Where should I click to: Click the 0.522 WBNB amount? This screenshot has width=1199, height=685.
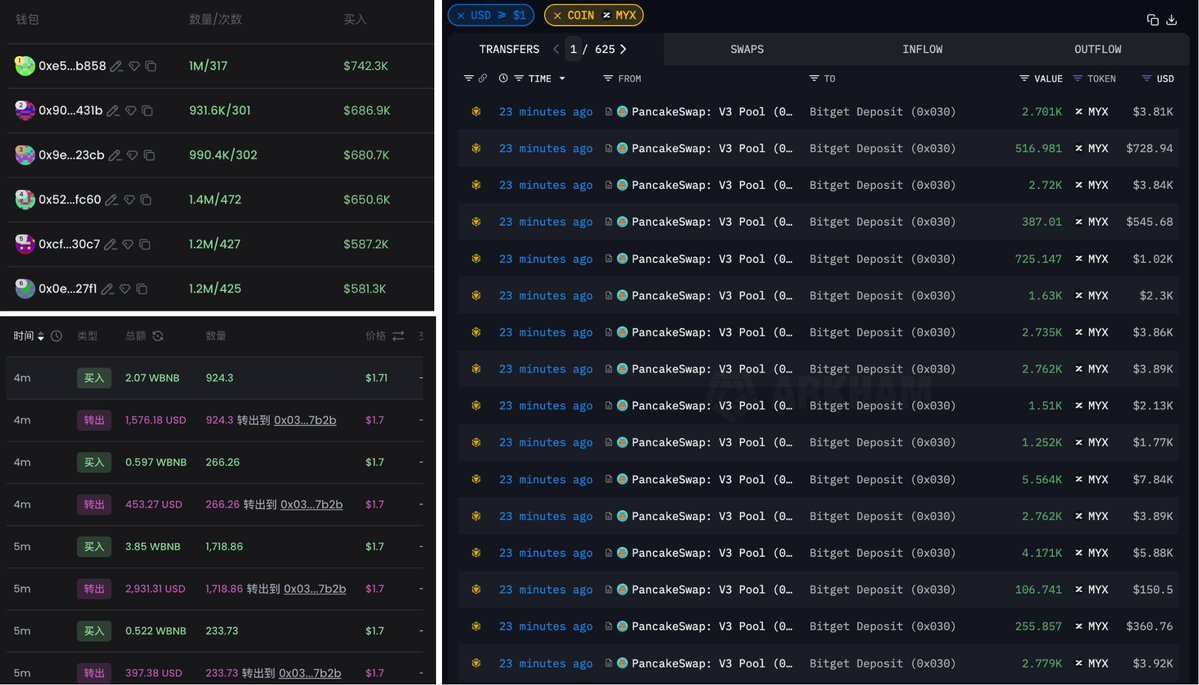[155, 631]
